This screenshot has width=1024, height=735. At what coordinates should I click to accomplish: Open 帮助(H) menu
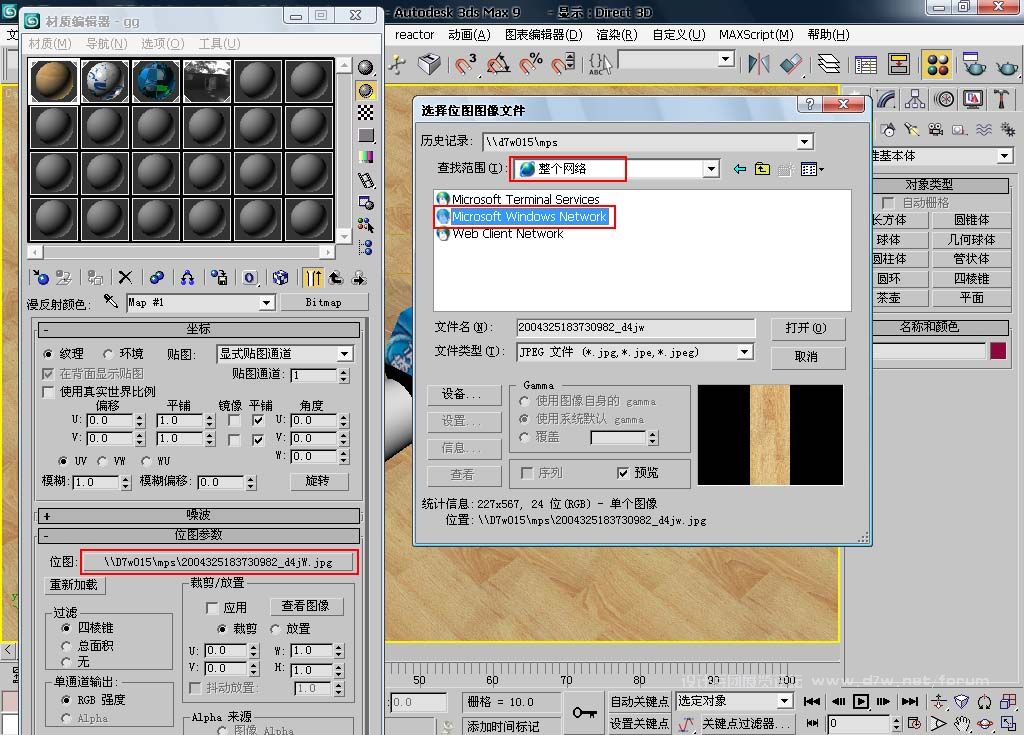tap(828, 35)
